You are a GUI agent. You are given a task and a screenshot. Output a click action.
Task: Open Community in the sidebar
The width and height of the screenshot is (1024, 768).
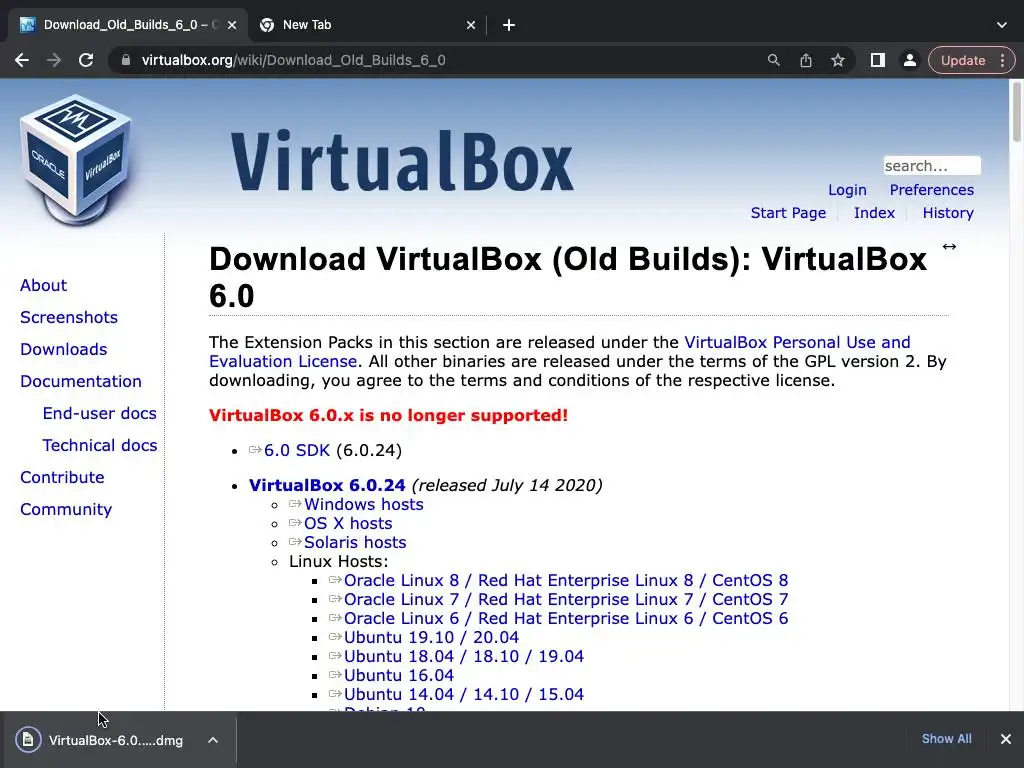(x=66, y=509)
